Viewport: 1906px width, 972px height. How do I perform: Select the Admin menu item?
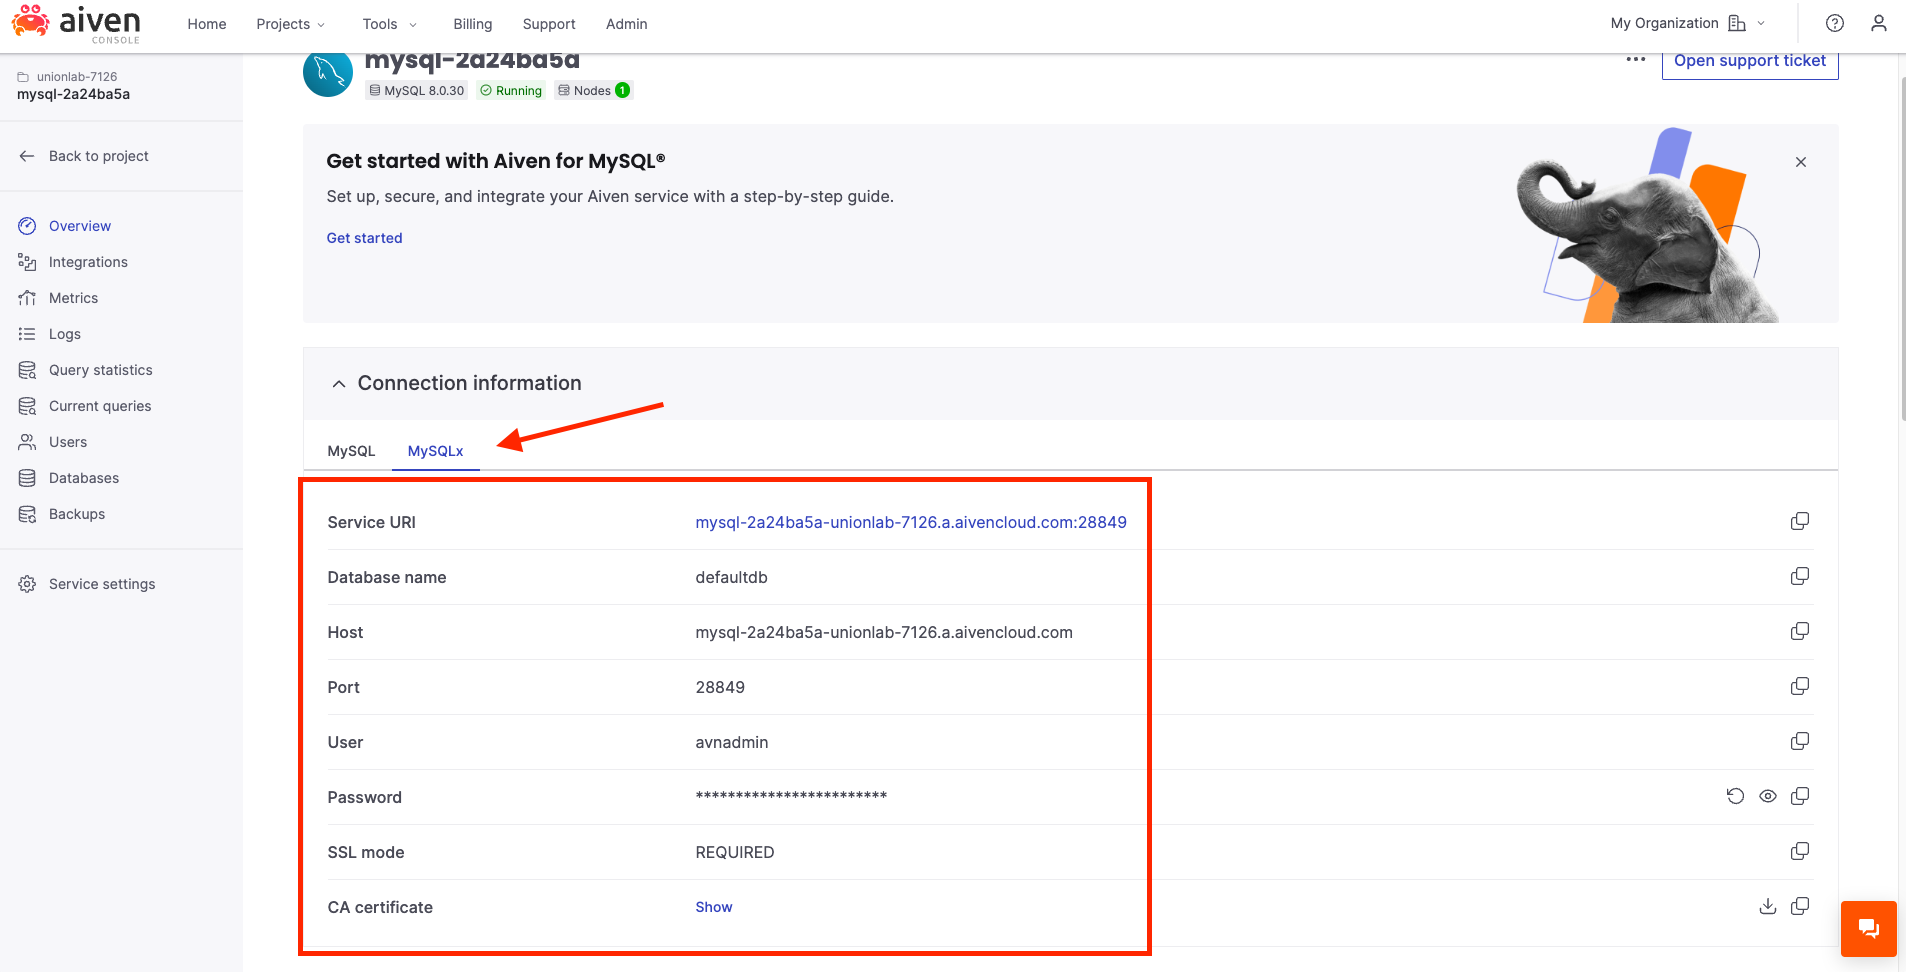point(626,23)
